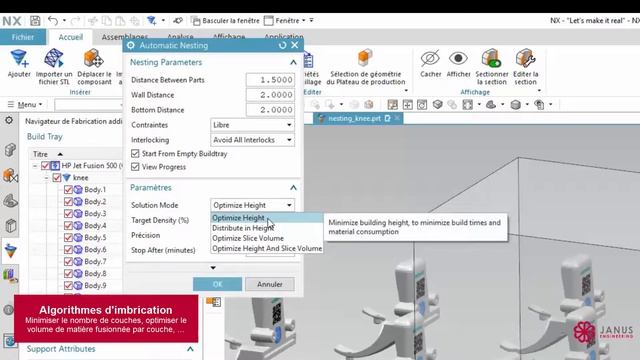Click the settings gear icon in left sidebar
Viewport: 640px width, 360px height.
[9, 120]
